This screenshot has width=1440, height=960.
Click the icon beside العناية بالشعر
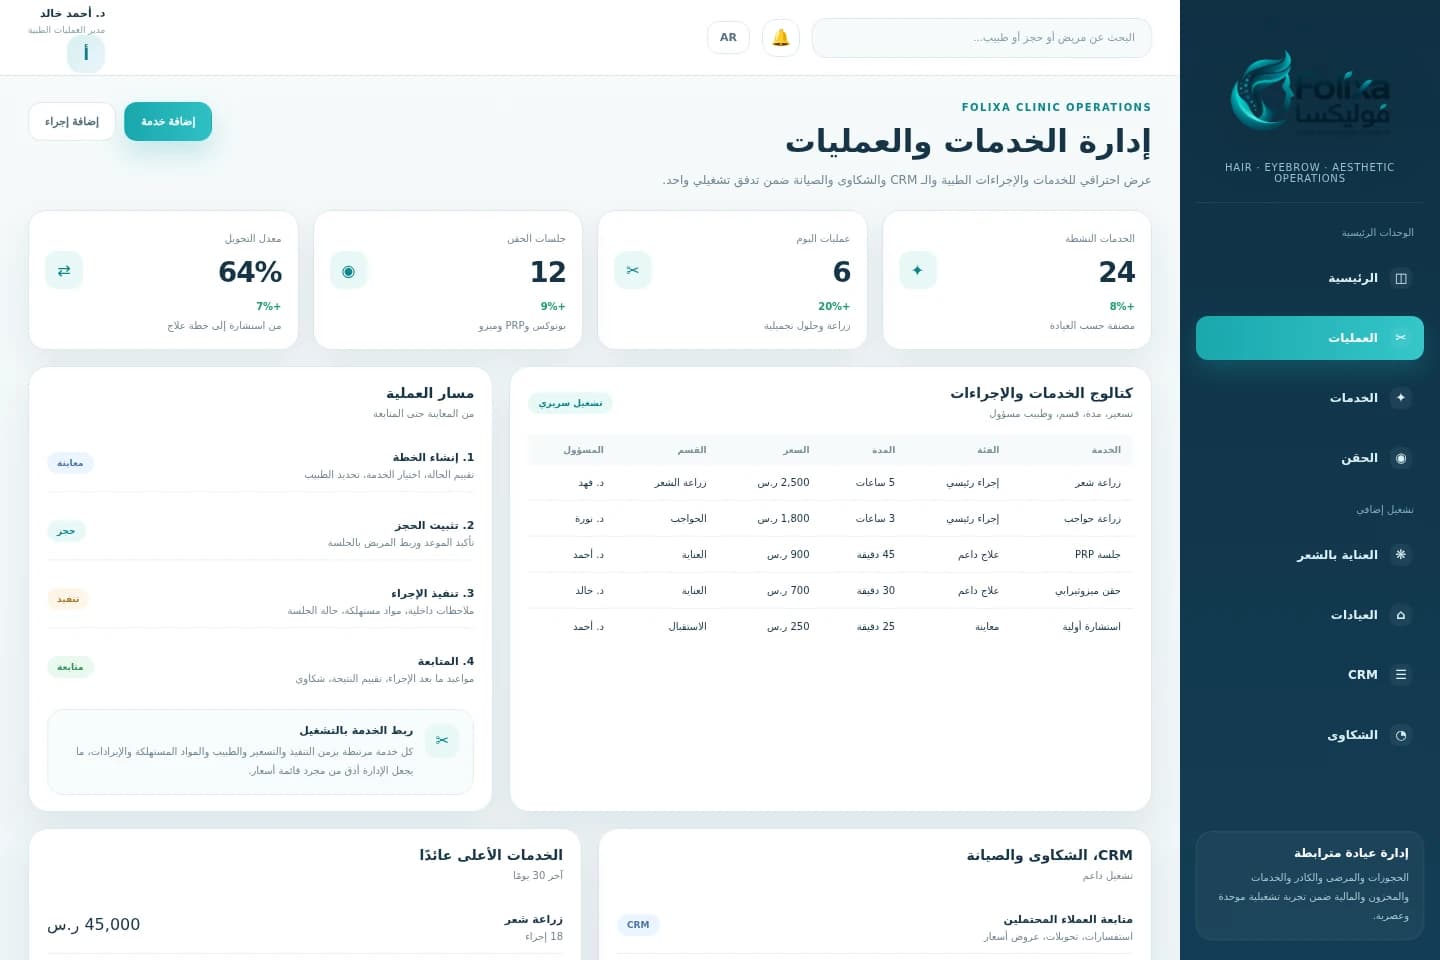tap(1401, 555)
